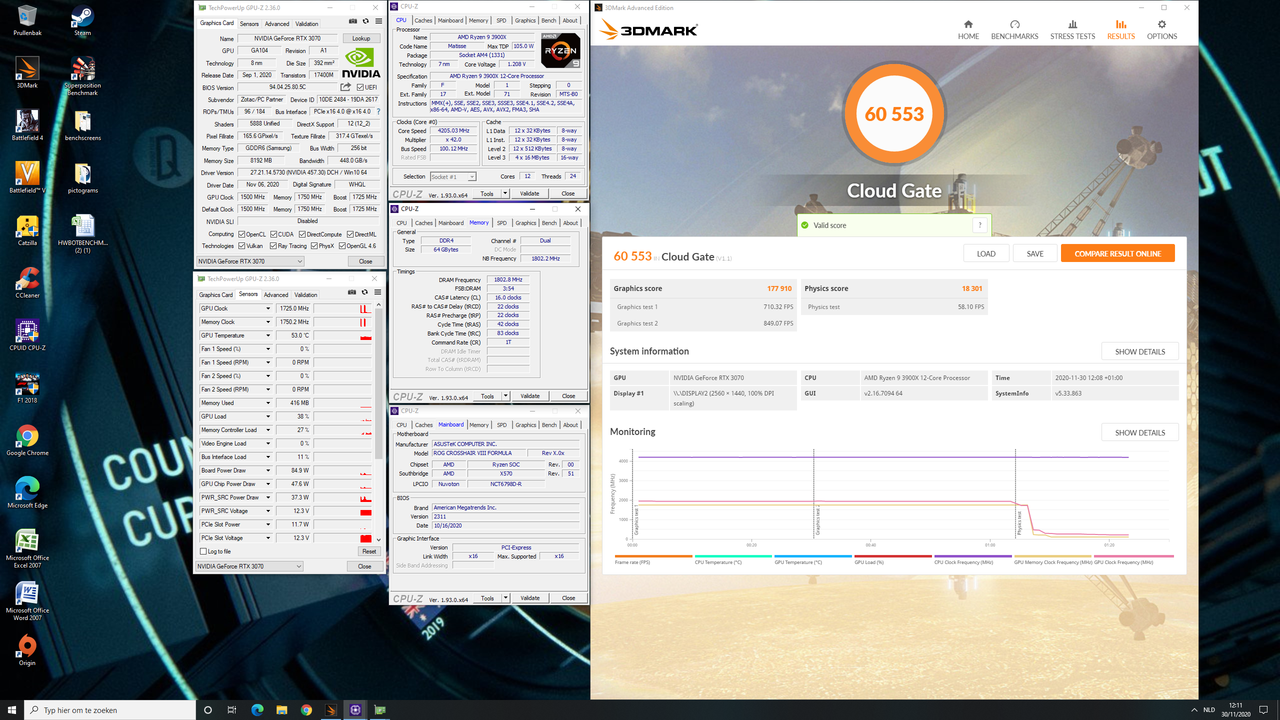Open OPTIONS gear in 3DMark
The width and height of the screenshot is (1280, 720).
(1161, 30)
